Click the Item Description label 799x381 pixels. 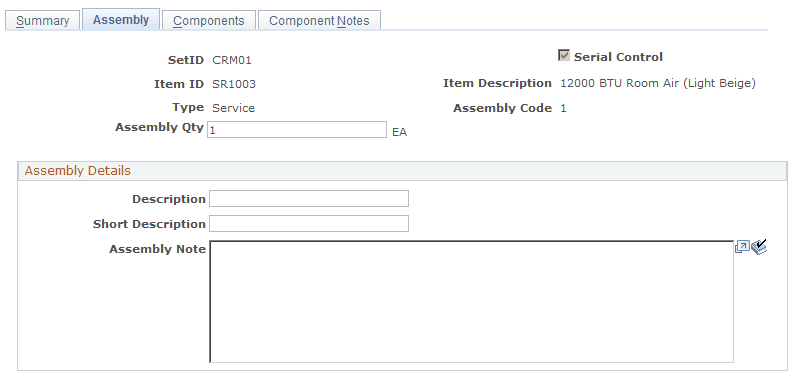coord(497,83)
